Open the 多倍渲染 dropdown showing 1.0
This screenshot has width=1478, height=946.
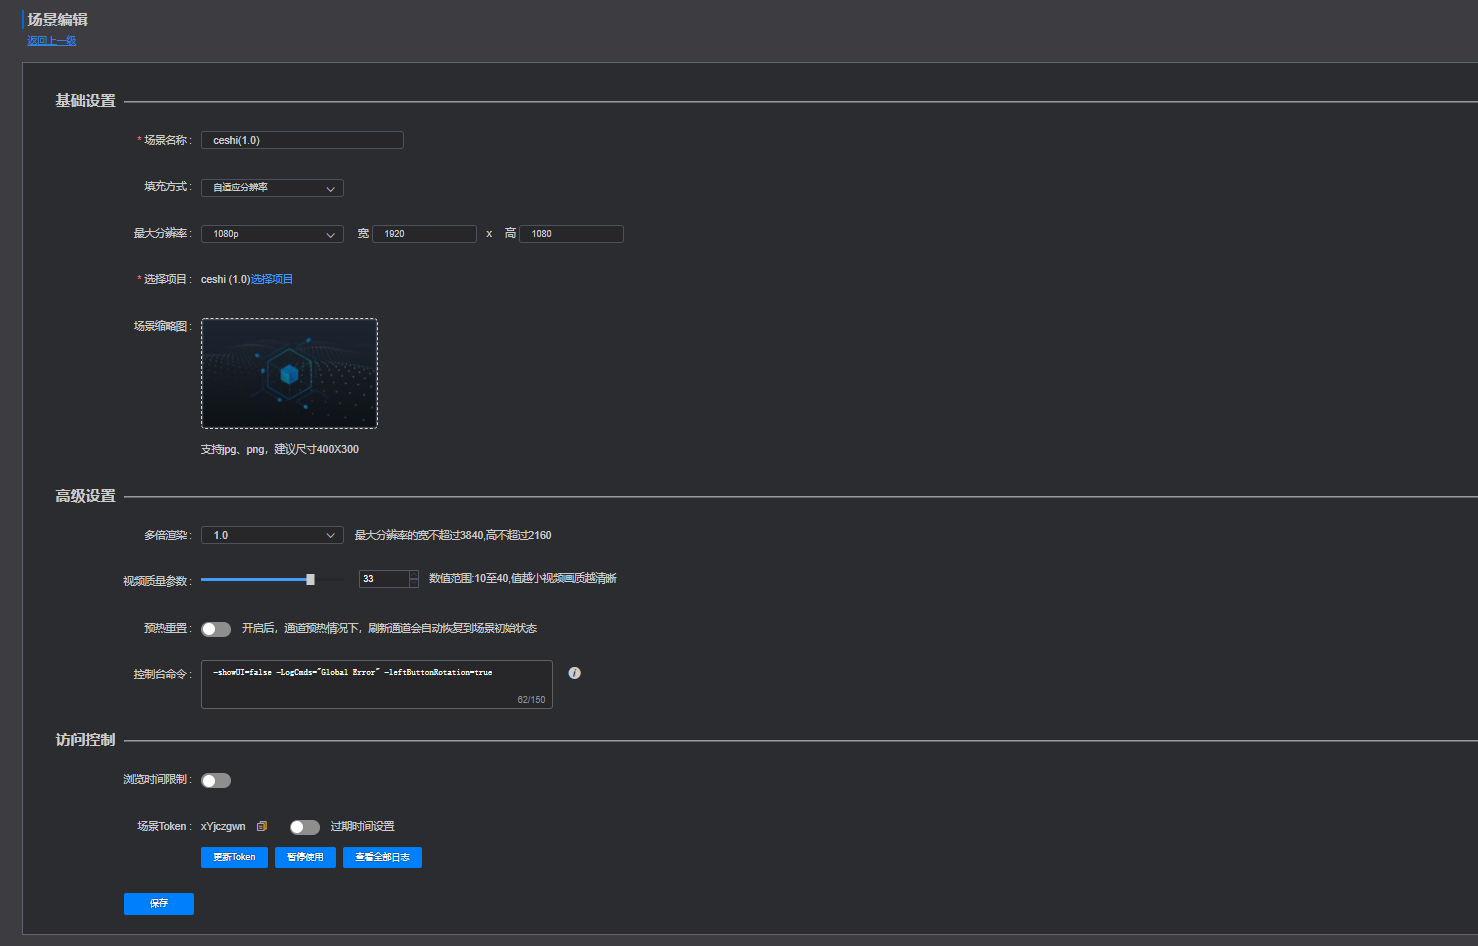(x=272, y=536)
